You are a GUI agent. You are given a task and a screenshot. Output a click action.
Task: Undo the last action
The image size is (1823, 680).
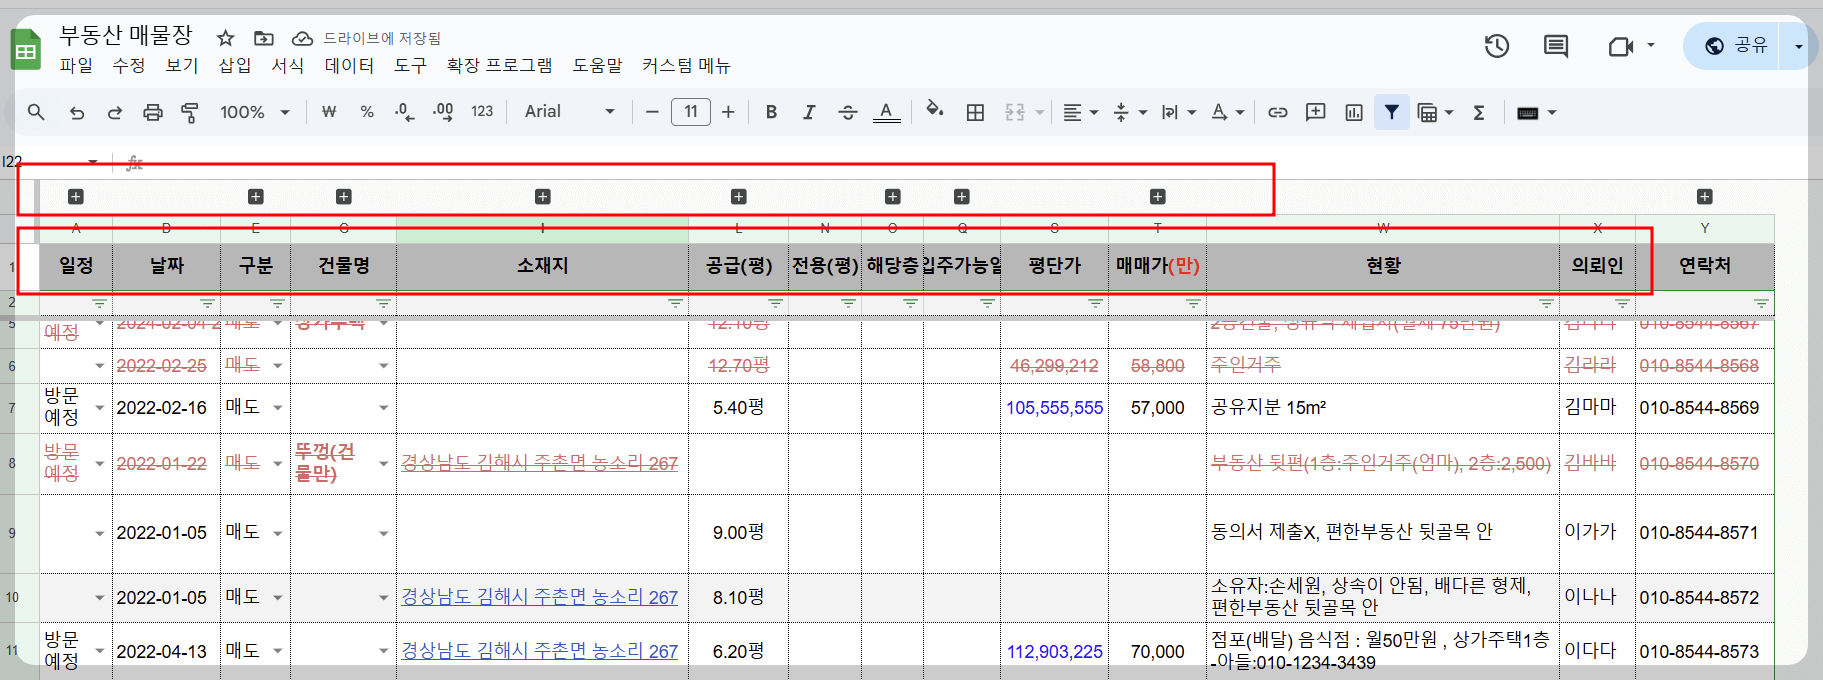click(77, 112)
